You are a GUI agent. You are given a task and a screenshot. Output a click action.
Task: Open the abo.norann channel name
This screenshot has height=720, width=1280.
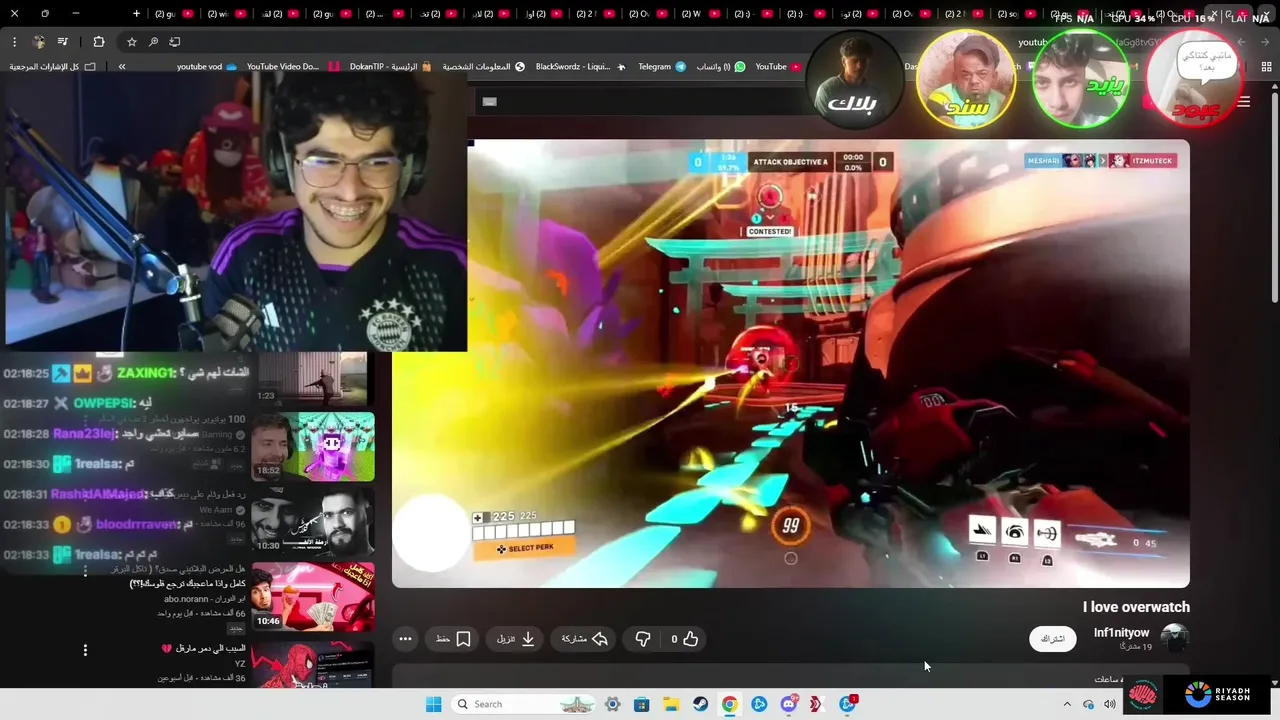(204, 599)
